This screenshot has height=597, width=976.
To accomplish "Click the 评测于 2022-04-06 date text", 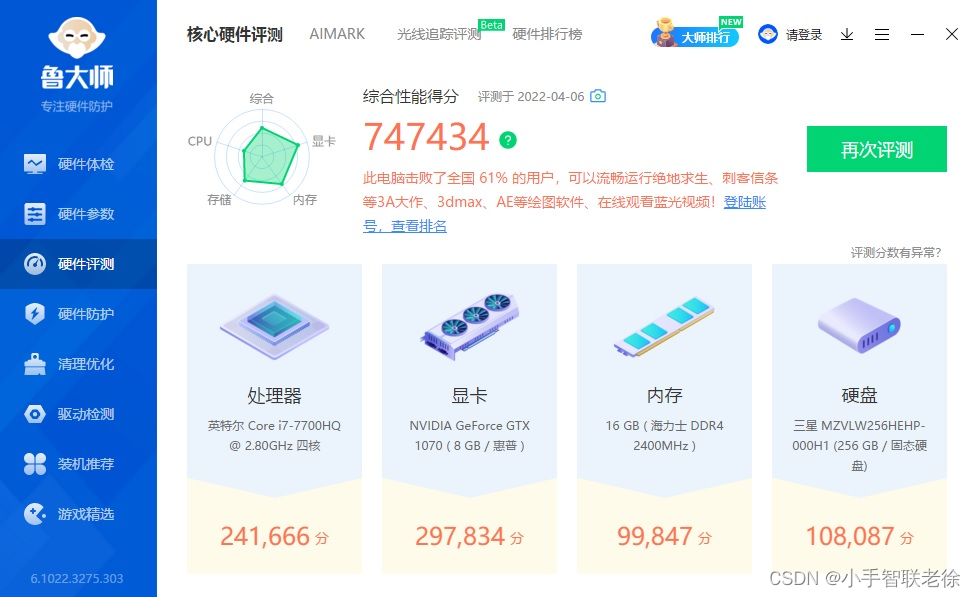I will click(531, 96).
